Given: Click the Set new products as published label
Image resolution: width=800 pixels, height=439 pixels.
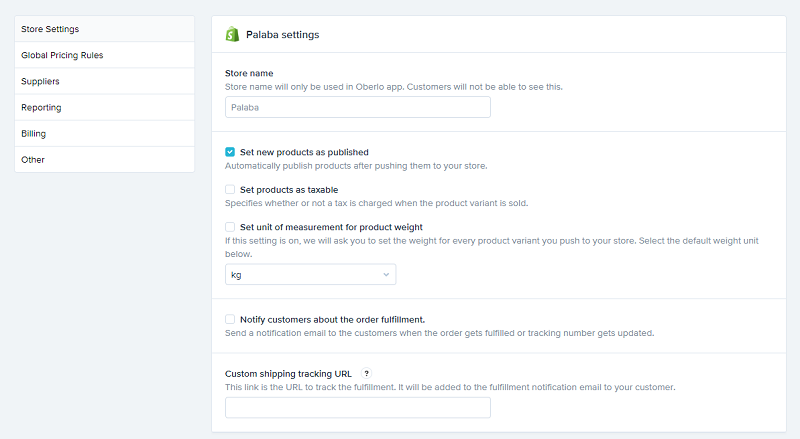Looking at the screenshot, I should click(x=304, y=152).
